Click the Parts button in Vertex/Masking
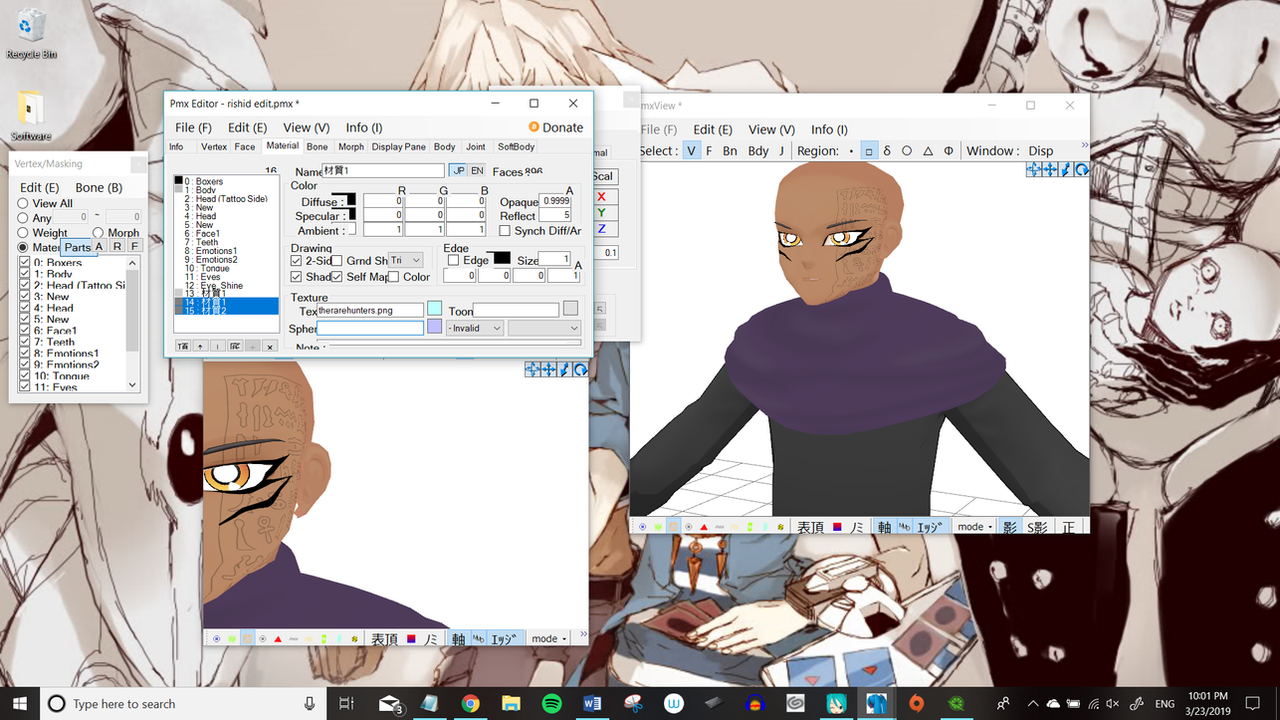 click(x=77, y=247)
